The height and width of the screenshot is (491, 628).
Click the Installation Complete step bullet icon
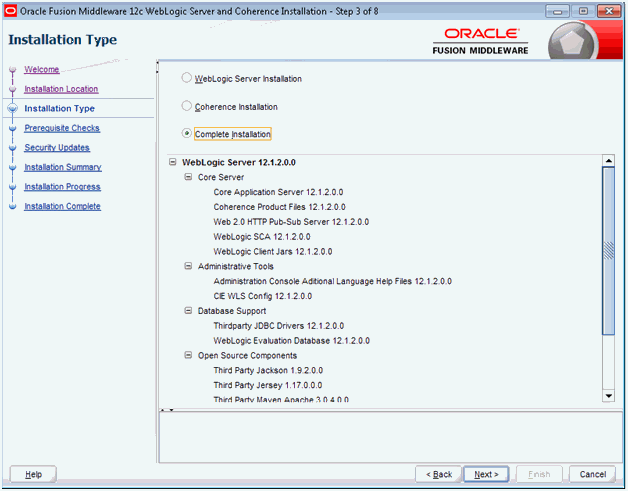(x=12, y=206)
